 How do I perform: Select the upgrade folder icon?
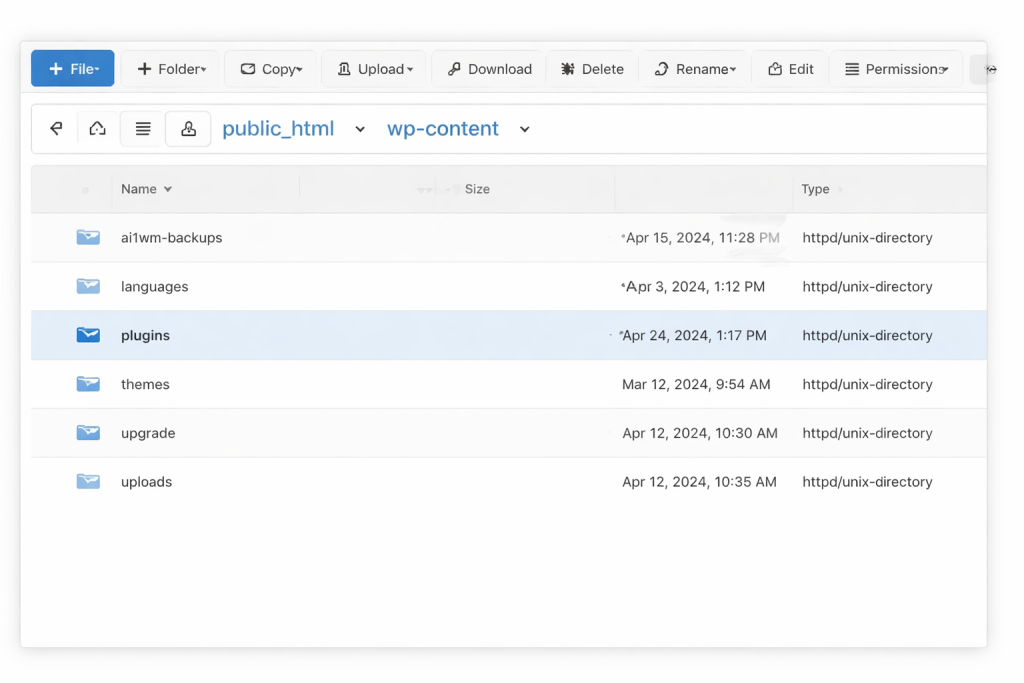point(88,433)
